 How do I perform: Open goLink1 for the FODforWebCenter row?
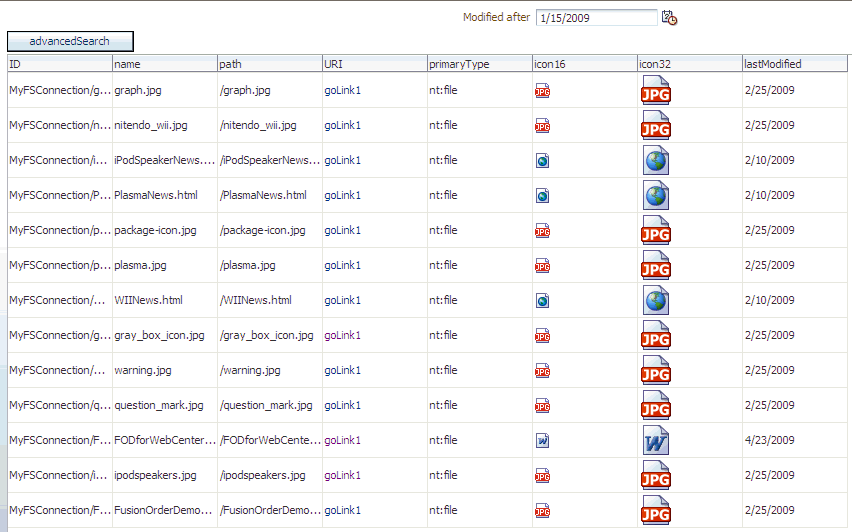tap(342, 440)
